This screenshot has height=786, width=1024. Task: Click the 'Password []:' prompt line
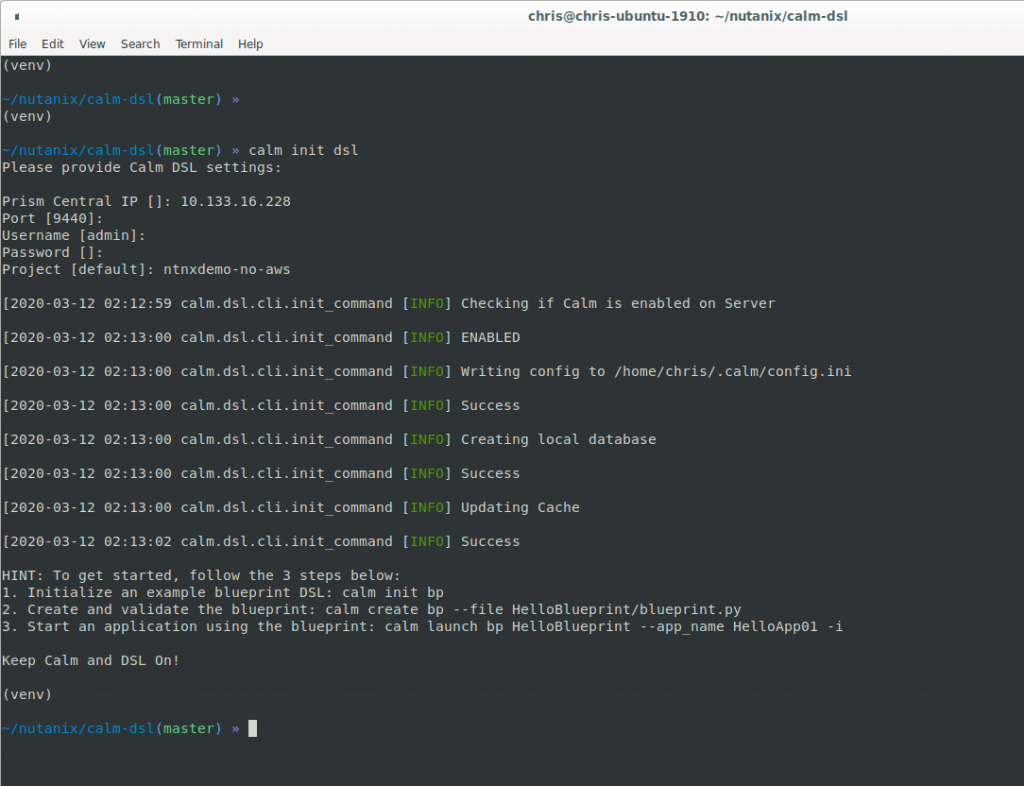point(52,252)
